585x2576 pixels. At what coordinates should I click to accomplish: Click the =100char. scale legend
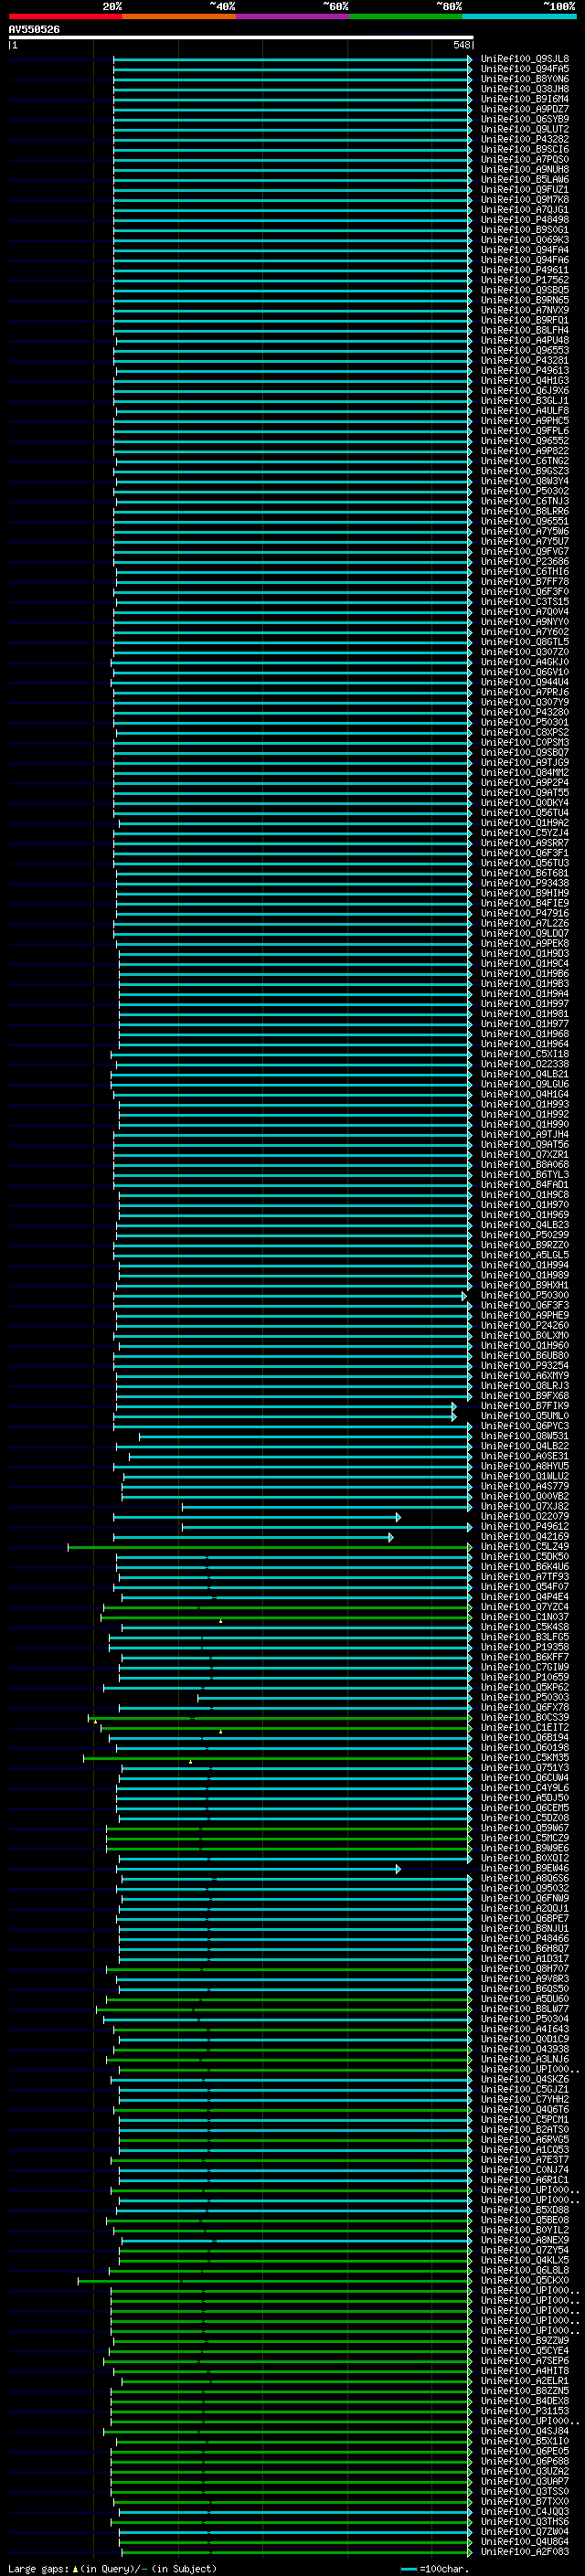[434, 2568]
